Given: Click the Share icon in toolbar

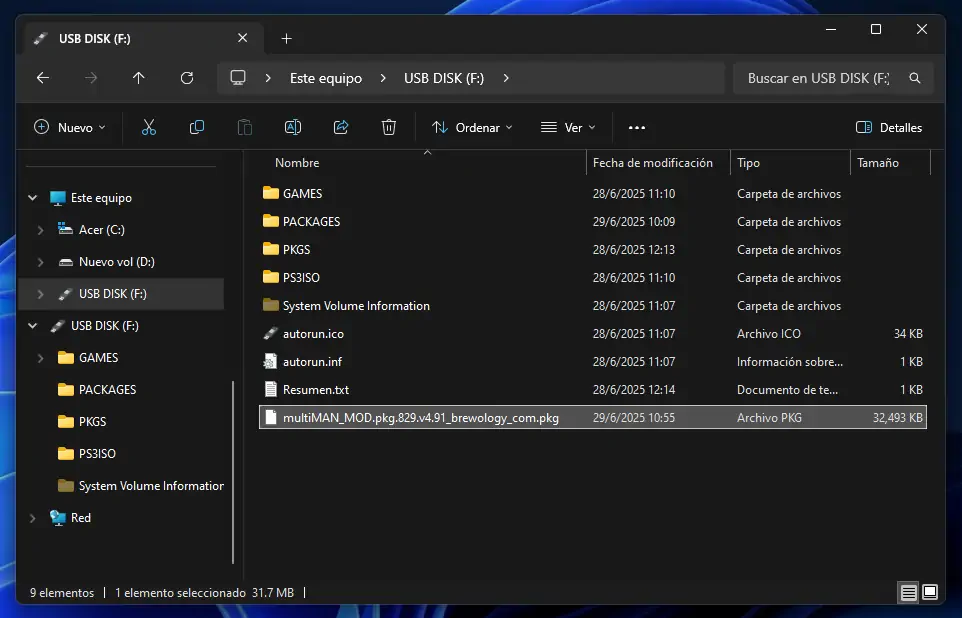Looking at the screenshot, I should coord(341,127).
